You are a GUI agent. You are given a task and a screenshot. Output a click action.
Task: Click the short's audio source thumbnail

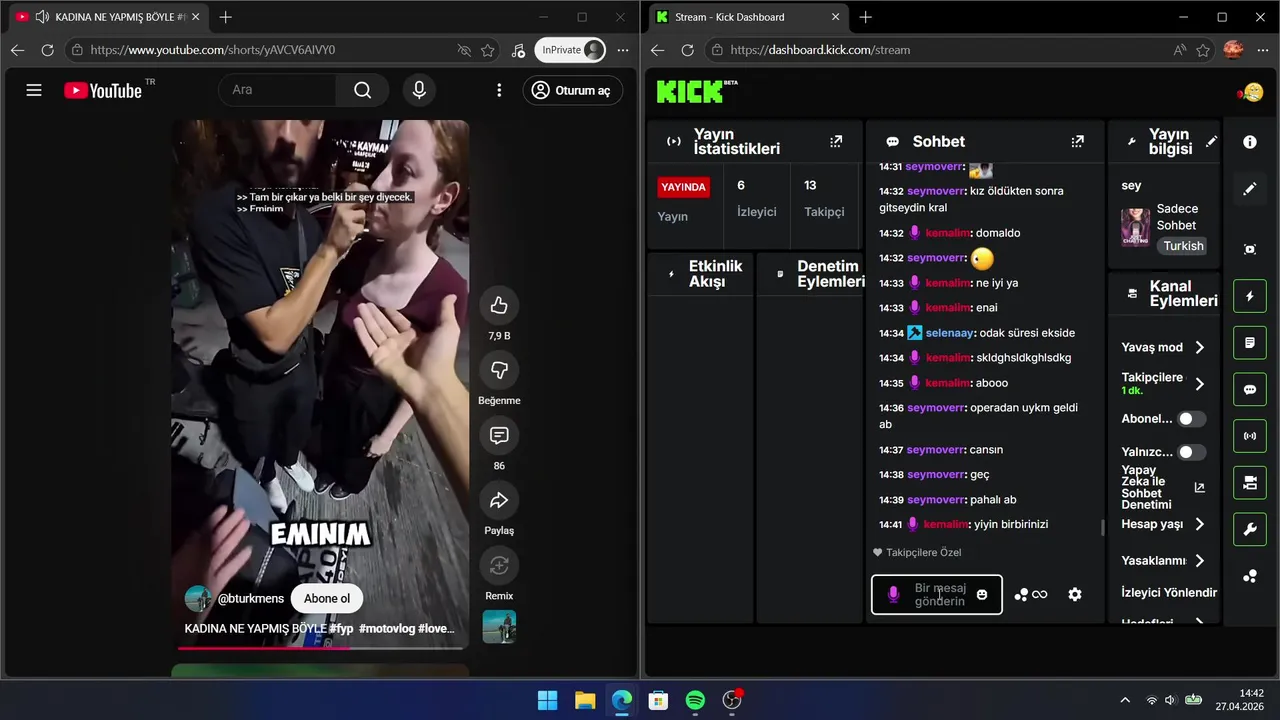(x=499, y=626)
